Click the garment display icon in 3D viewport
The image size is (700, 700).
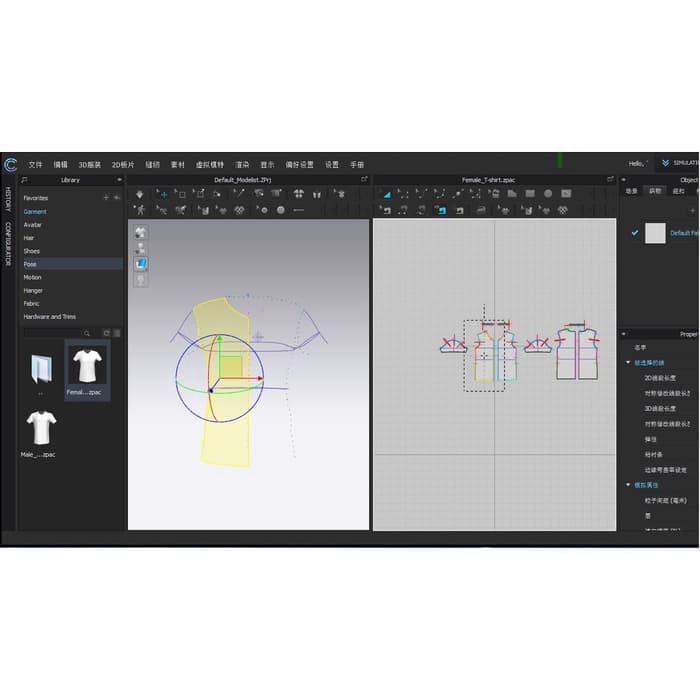(x=141, y=233)
